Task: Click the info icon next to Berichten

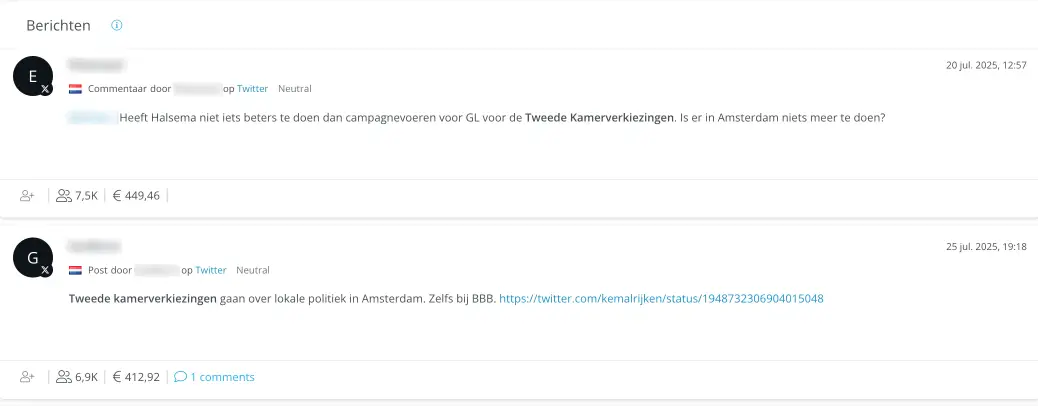Action: coord(117,25)
